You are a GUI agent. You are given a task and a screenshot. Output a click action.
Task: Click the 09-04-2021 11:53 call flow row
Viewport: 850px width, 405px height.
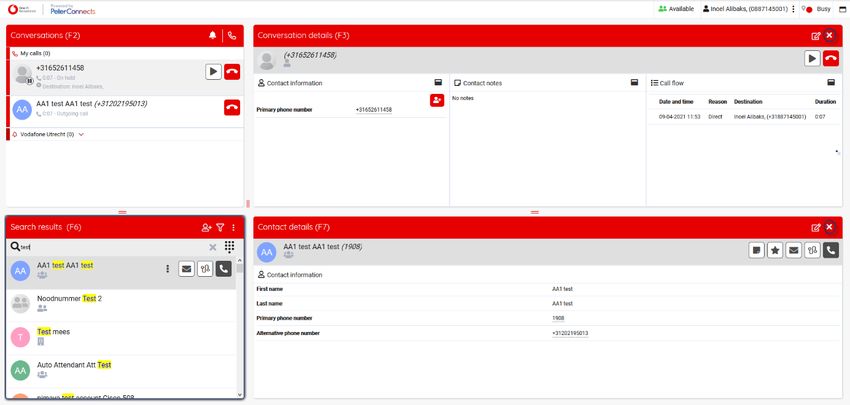point(745,117)
